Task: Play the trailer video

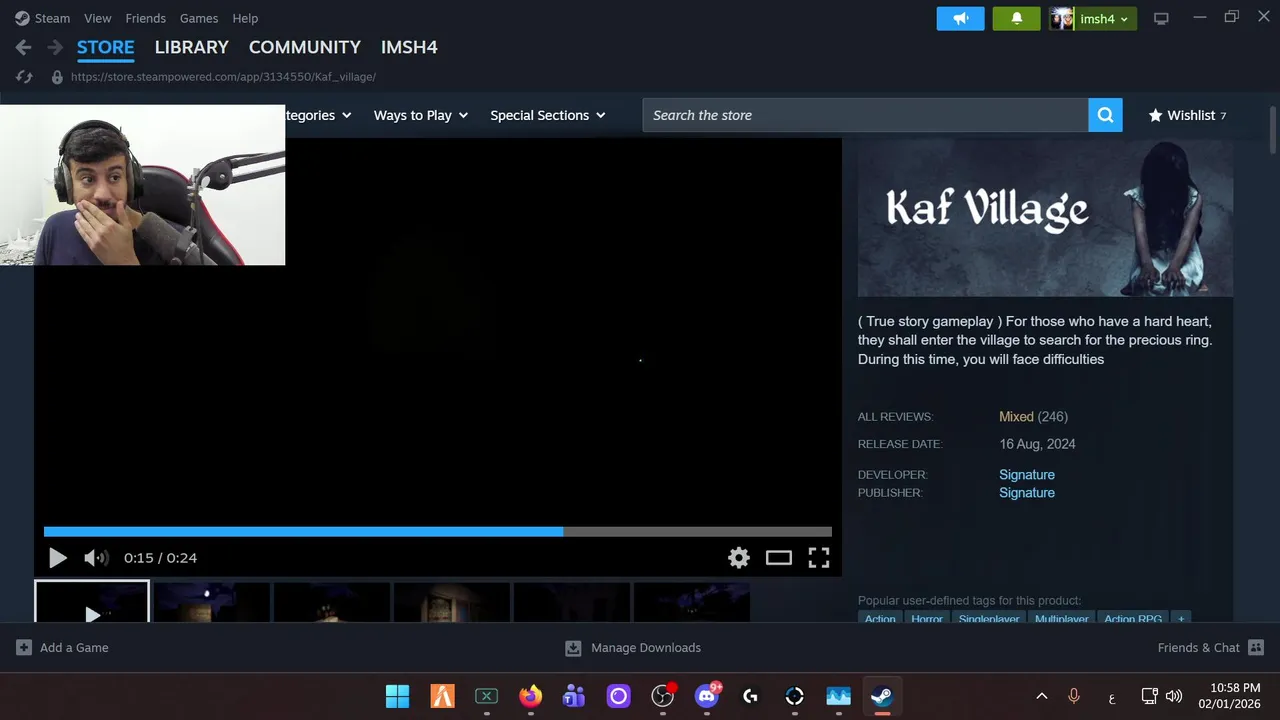Action: coord(58,558)
